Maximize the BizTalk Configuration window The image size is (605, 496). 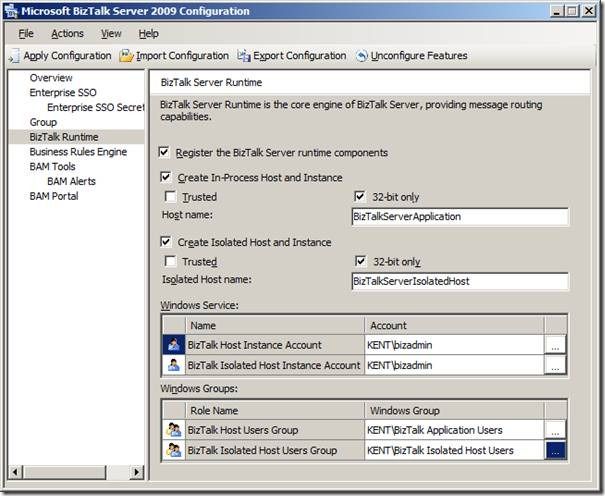(572, 11)
